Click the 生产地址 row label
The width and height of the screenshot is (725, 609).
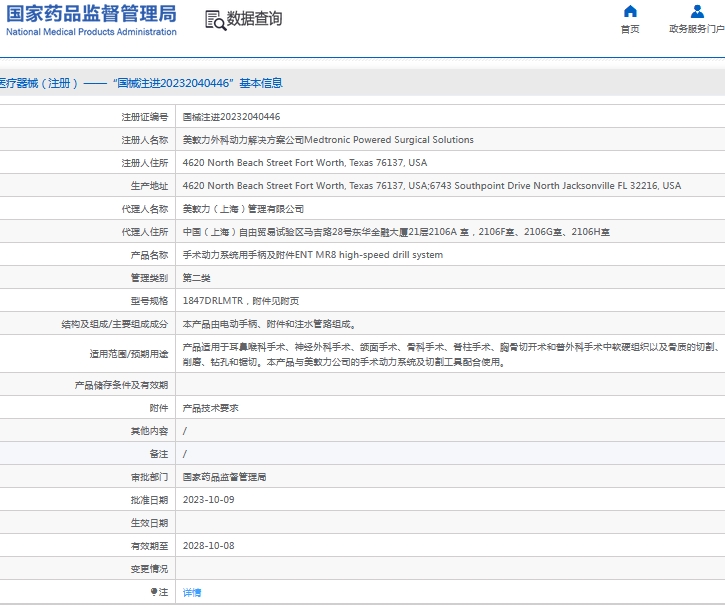pos(149,186)
